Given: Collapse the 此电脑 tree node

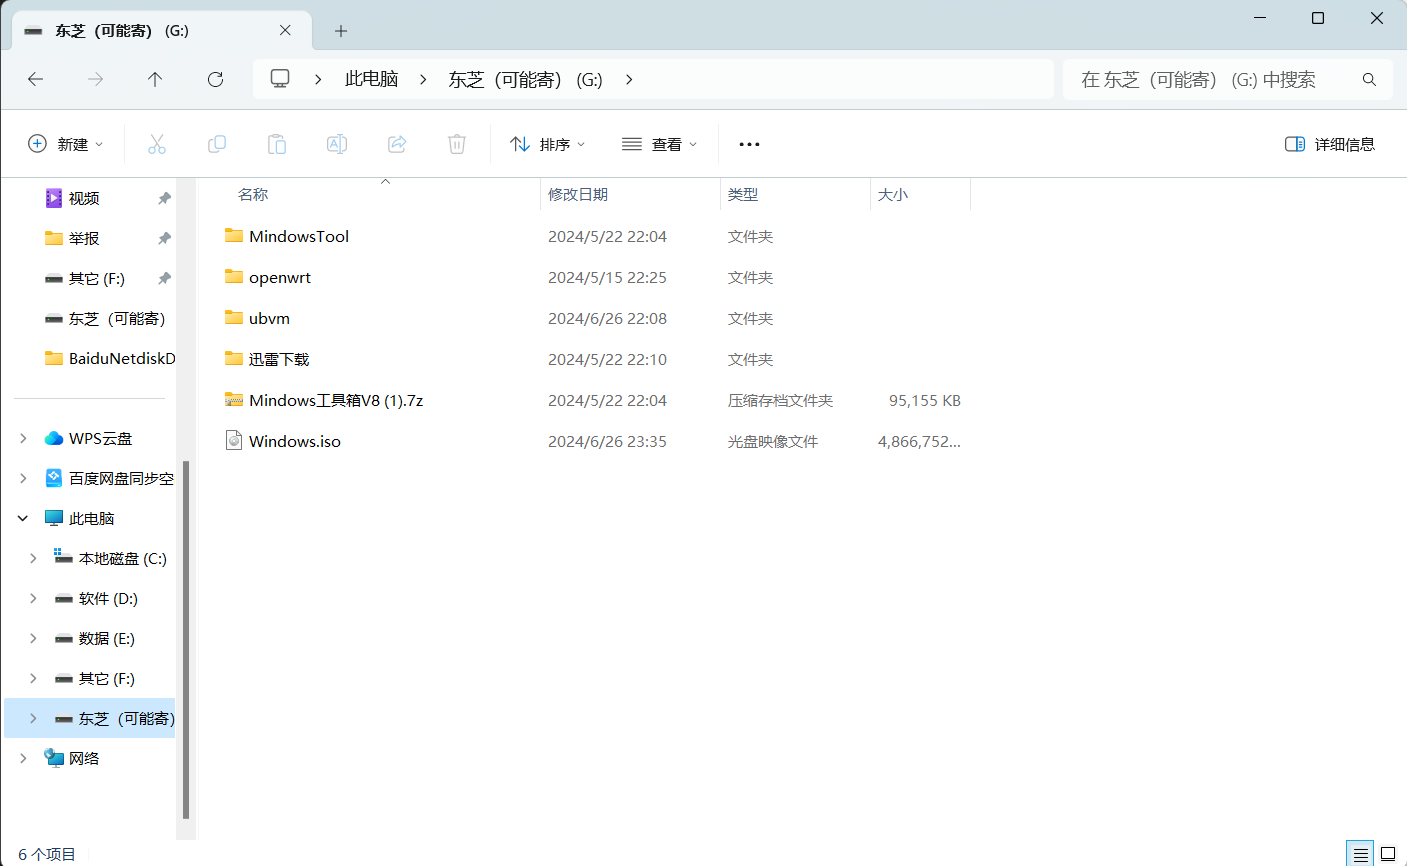Looking at the screenshot, I should coord(23,518).
